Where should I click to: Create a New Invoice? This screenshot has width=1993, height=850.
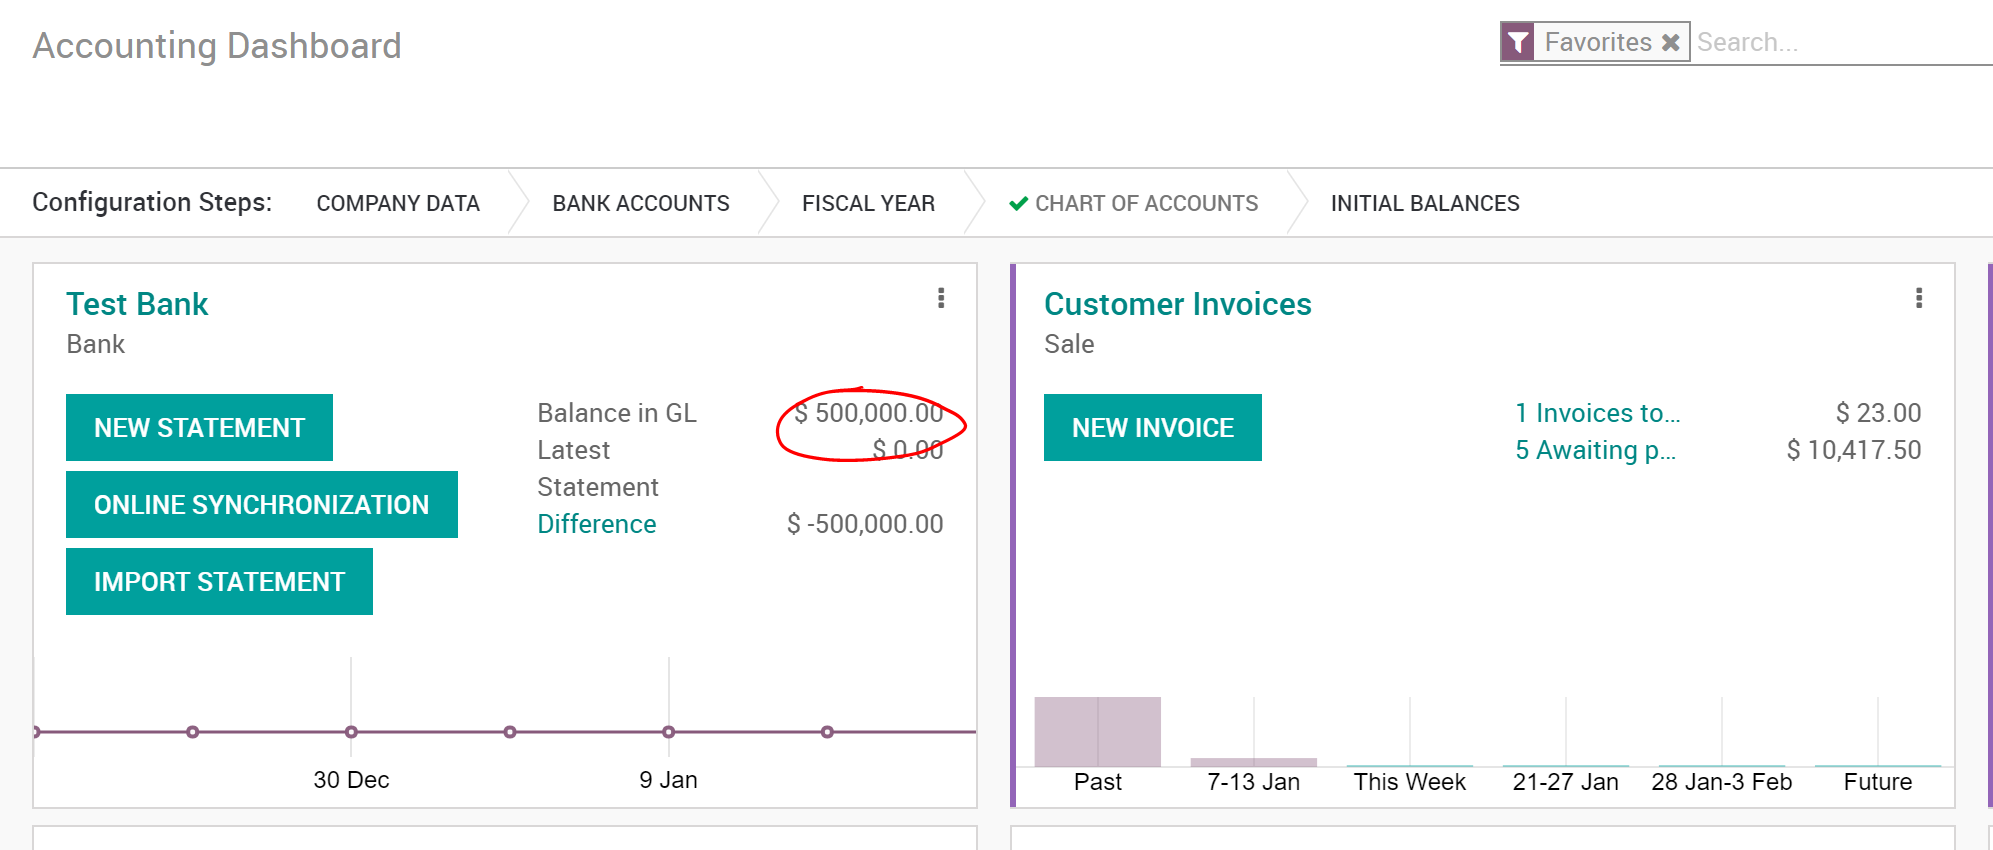[x=1153, y=428]
